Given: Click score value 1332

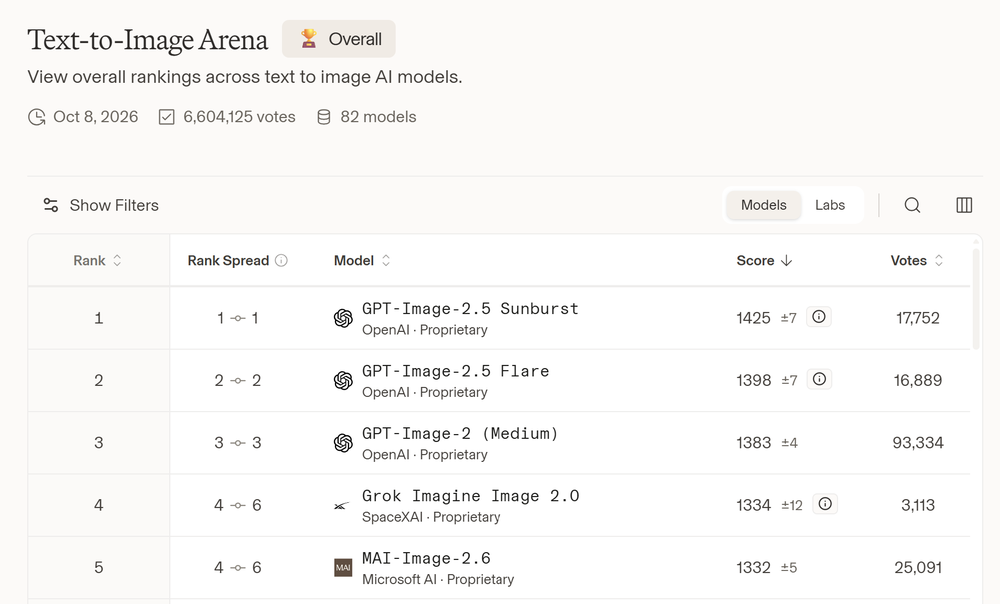Looking at the screenshot, I should coord(753,568).
